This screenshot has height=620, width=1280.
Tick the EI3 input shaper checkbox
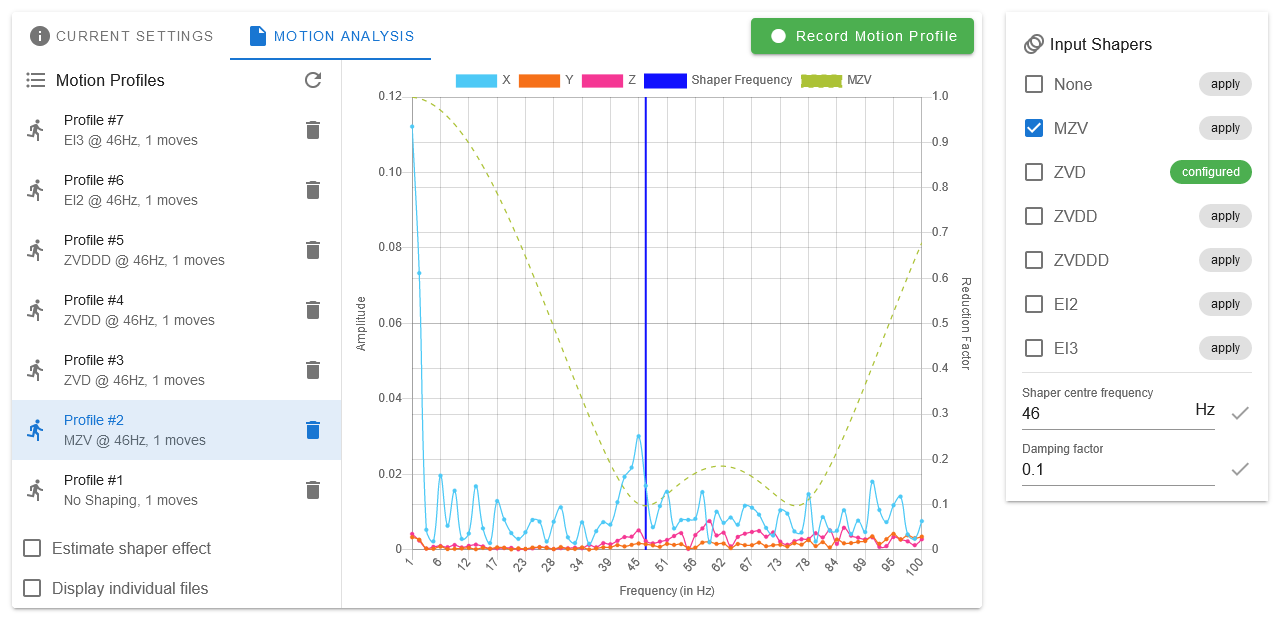pos(1034,348)
